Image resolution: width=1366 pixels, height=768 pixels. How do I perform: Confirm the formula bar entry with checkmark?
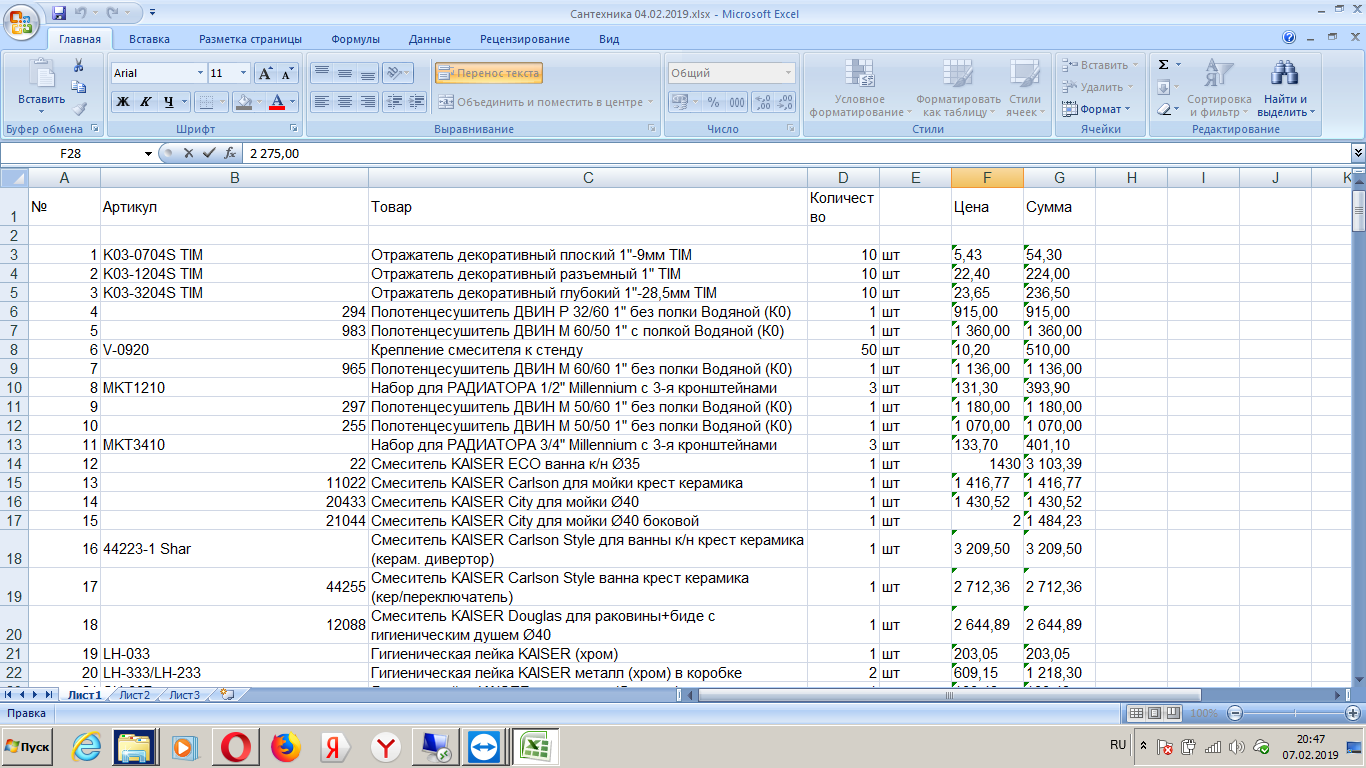[209, 153]
